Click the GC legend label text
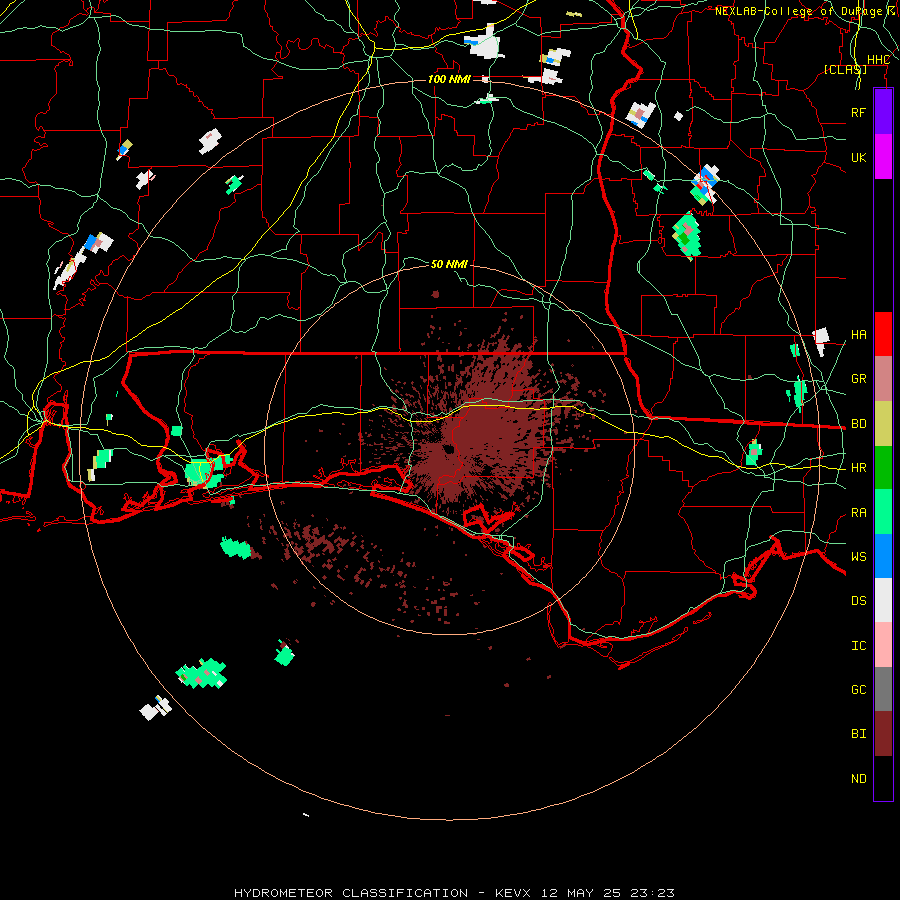Screen dimensions: 900x900 [x=858, y=690]
